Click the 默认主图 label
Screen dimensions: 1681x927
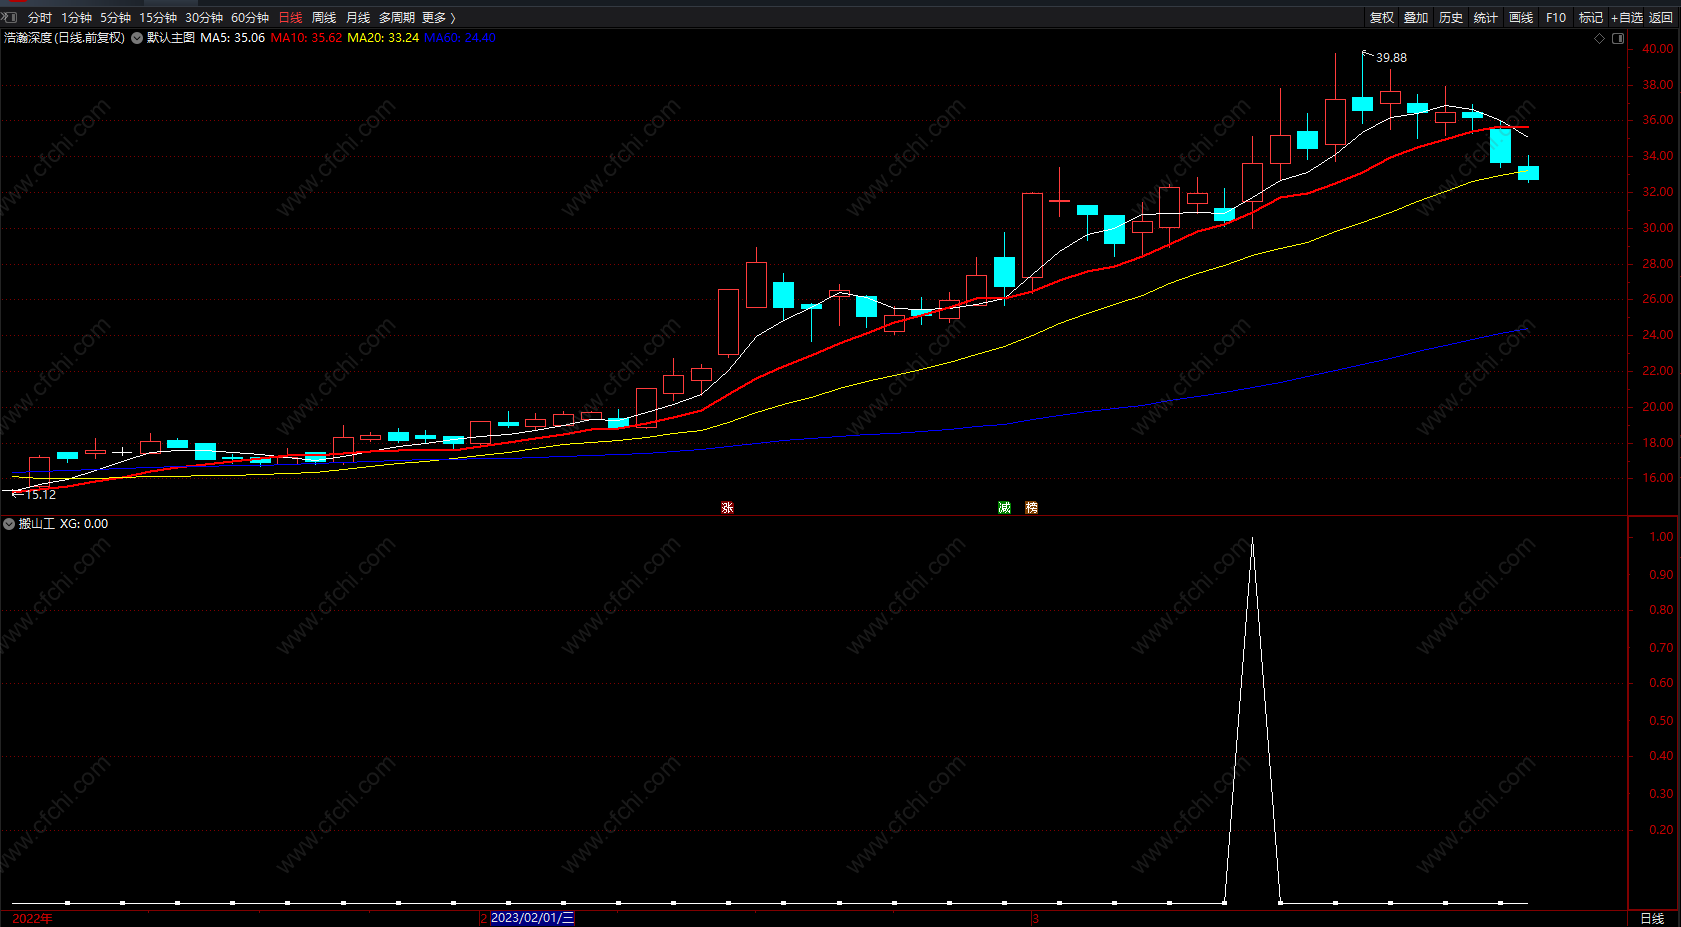(x=171, y=38)
